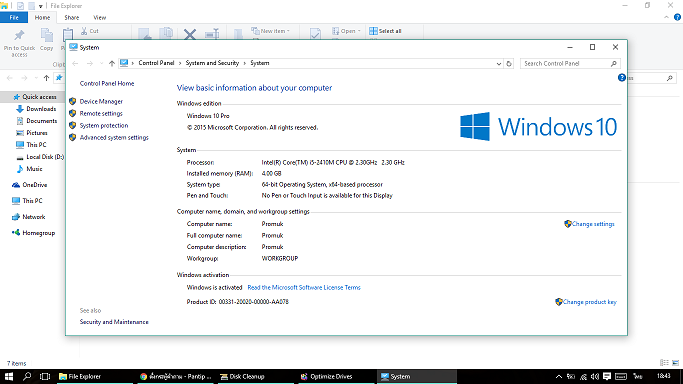683x384 pixels.
Task: Click the Remote settings shield link
Action: point(101,114)
